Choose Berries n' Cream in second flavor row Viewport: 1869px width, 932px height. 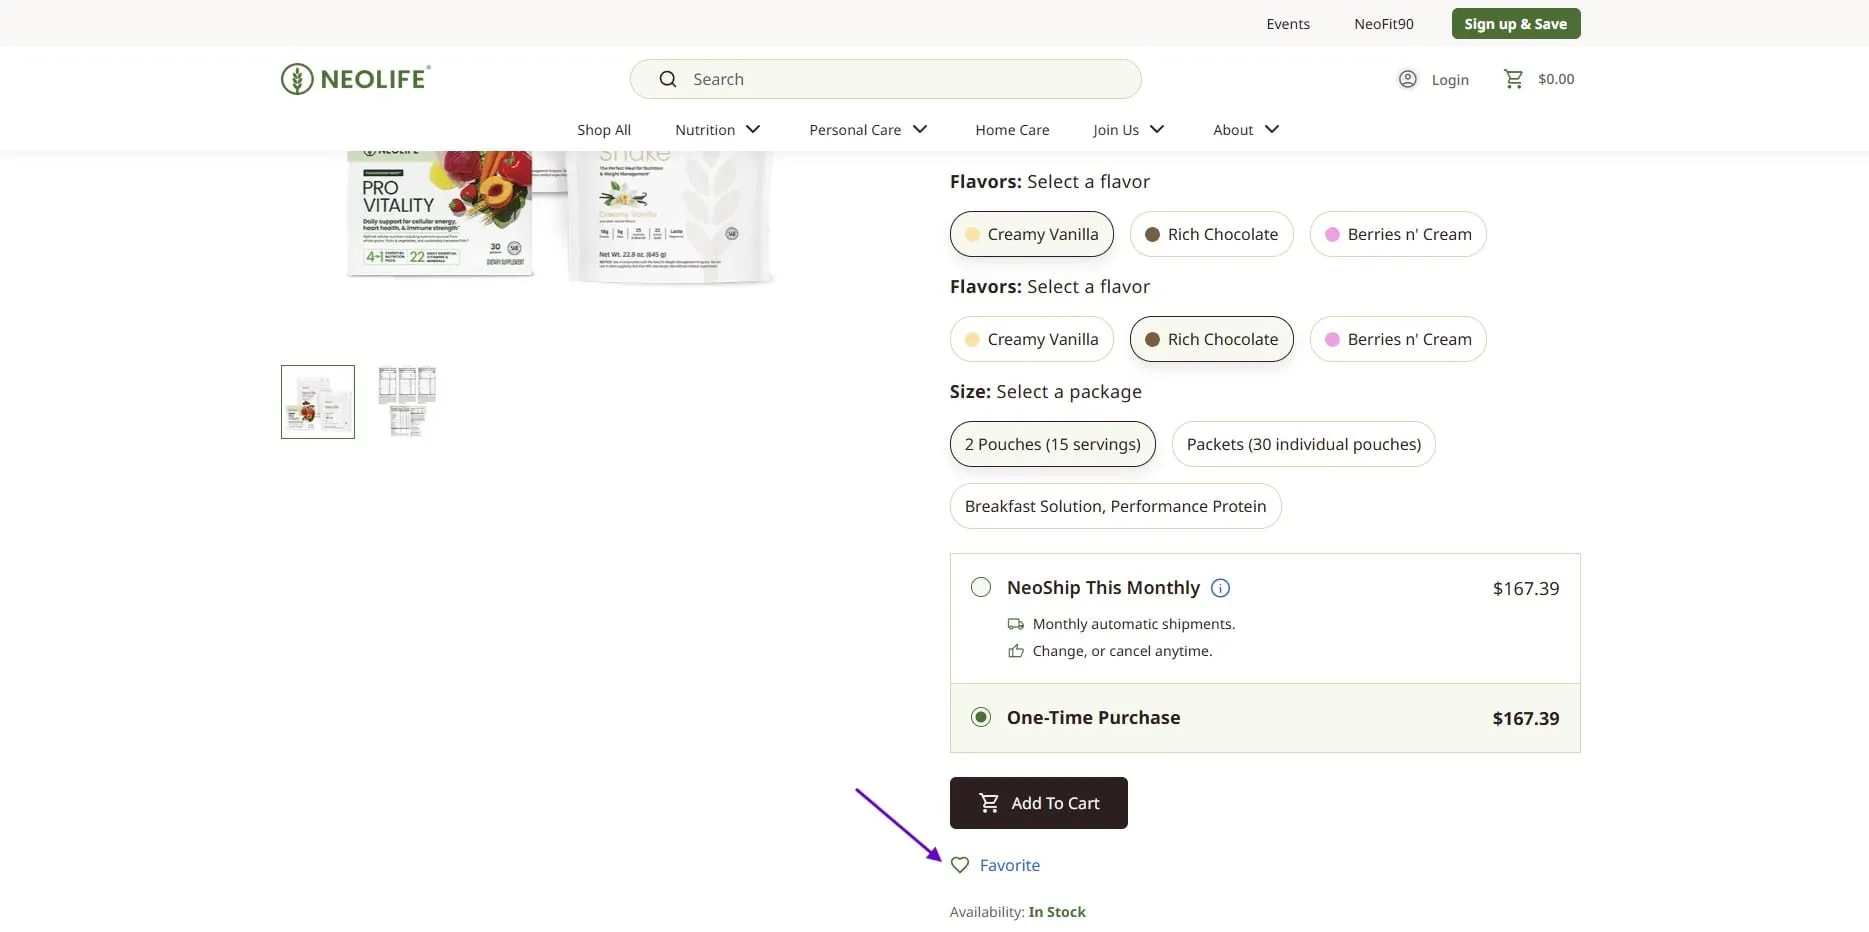pyautogui.click(x=1398, y=339)
